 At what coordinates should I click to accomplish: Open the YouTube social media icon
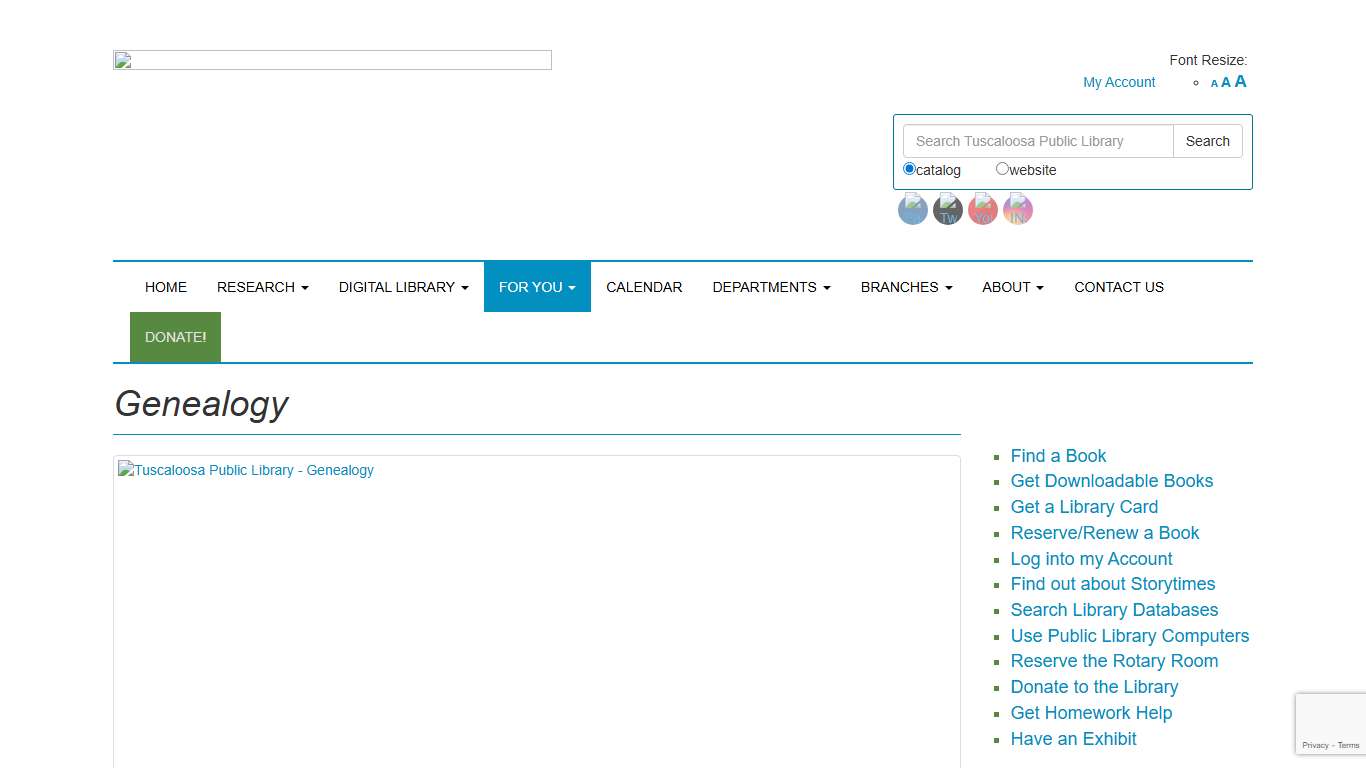pyautogui.click(x=982, y=209)
